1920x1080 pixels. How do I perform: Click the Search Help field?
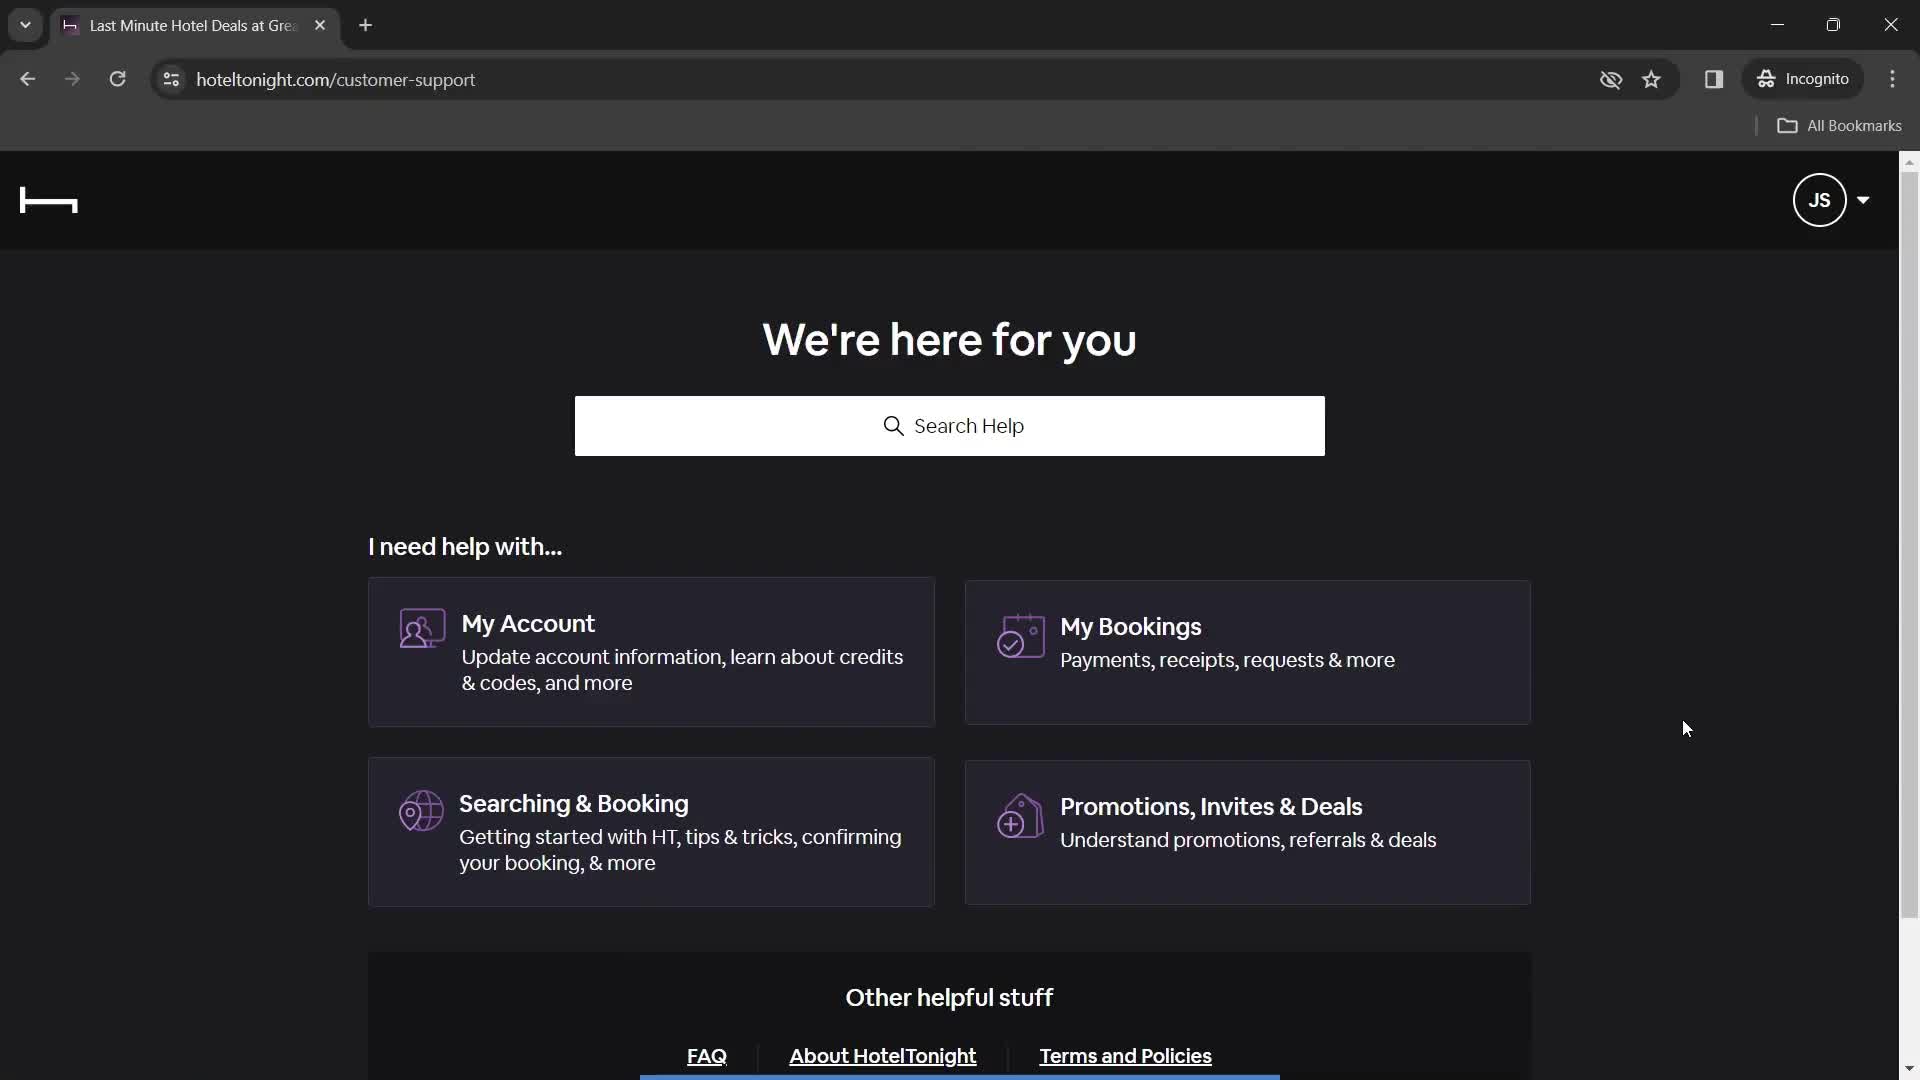pyautogui.click(x=949, y=426)
